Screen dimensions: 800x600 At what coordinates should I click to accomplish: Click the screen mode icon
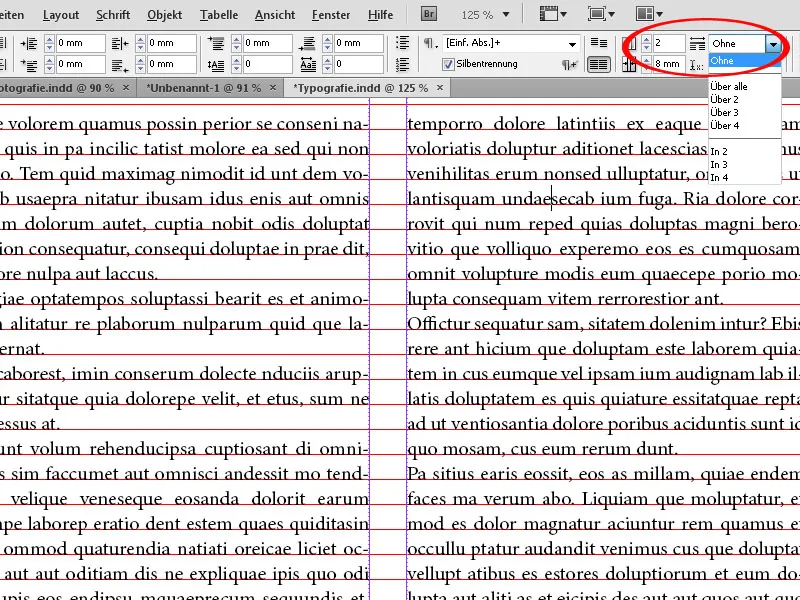[x=596, y=14]
